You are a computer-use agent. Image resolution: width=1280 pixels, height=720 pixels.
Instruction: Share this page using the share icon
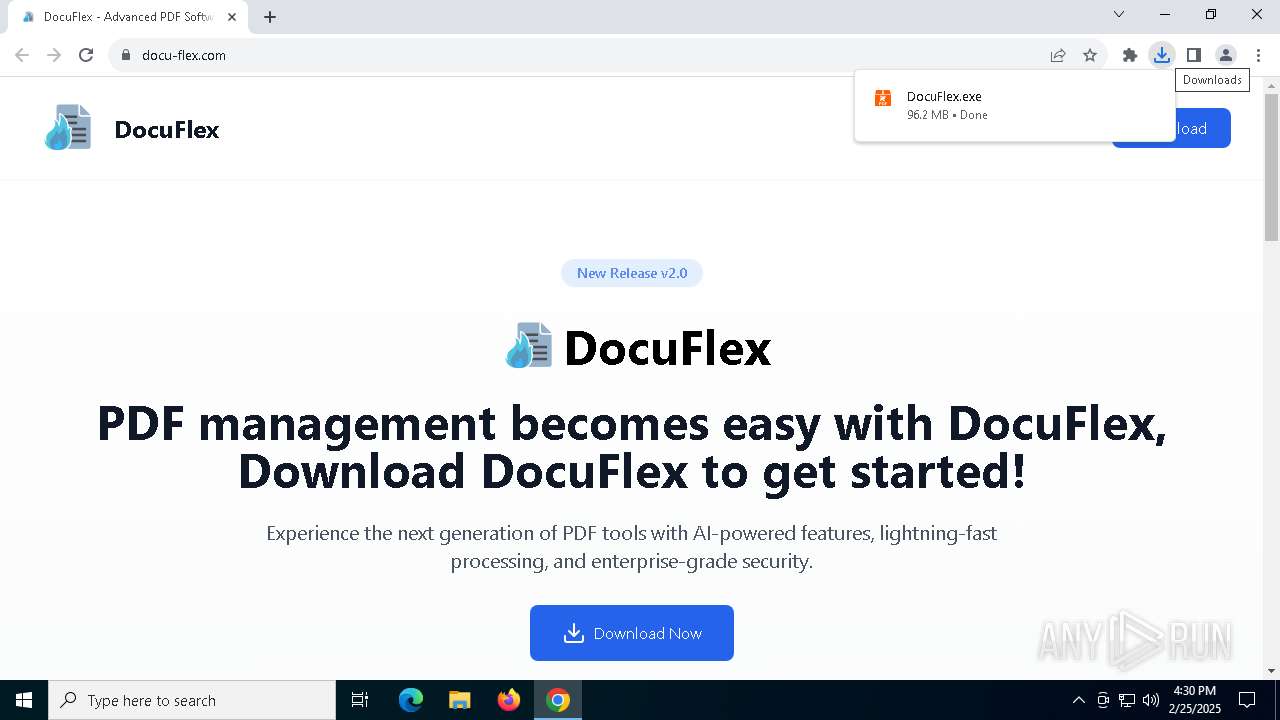pyautogui.click(x=1058, y=55)
